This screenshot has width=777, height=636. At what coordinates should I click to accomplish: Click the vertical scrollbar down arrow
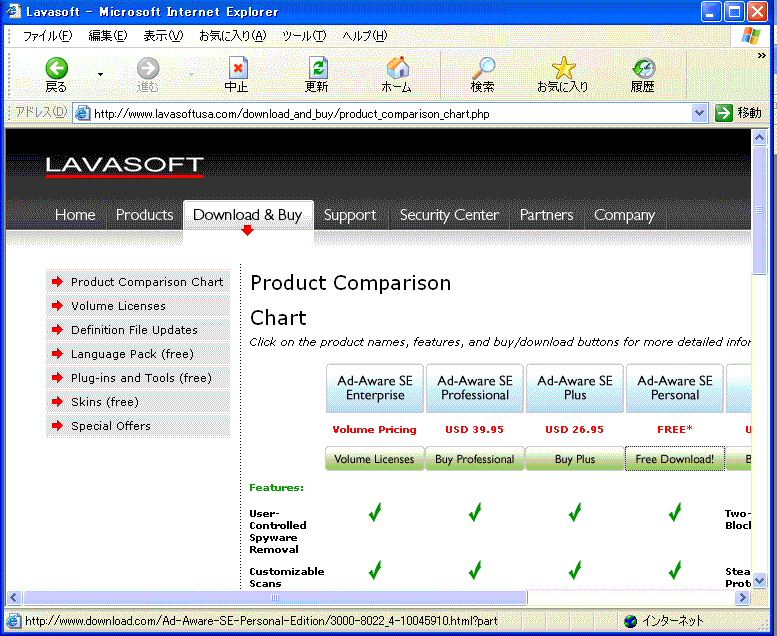(x=759, y=579)
